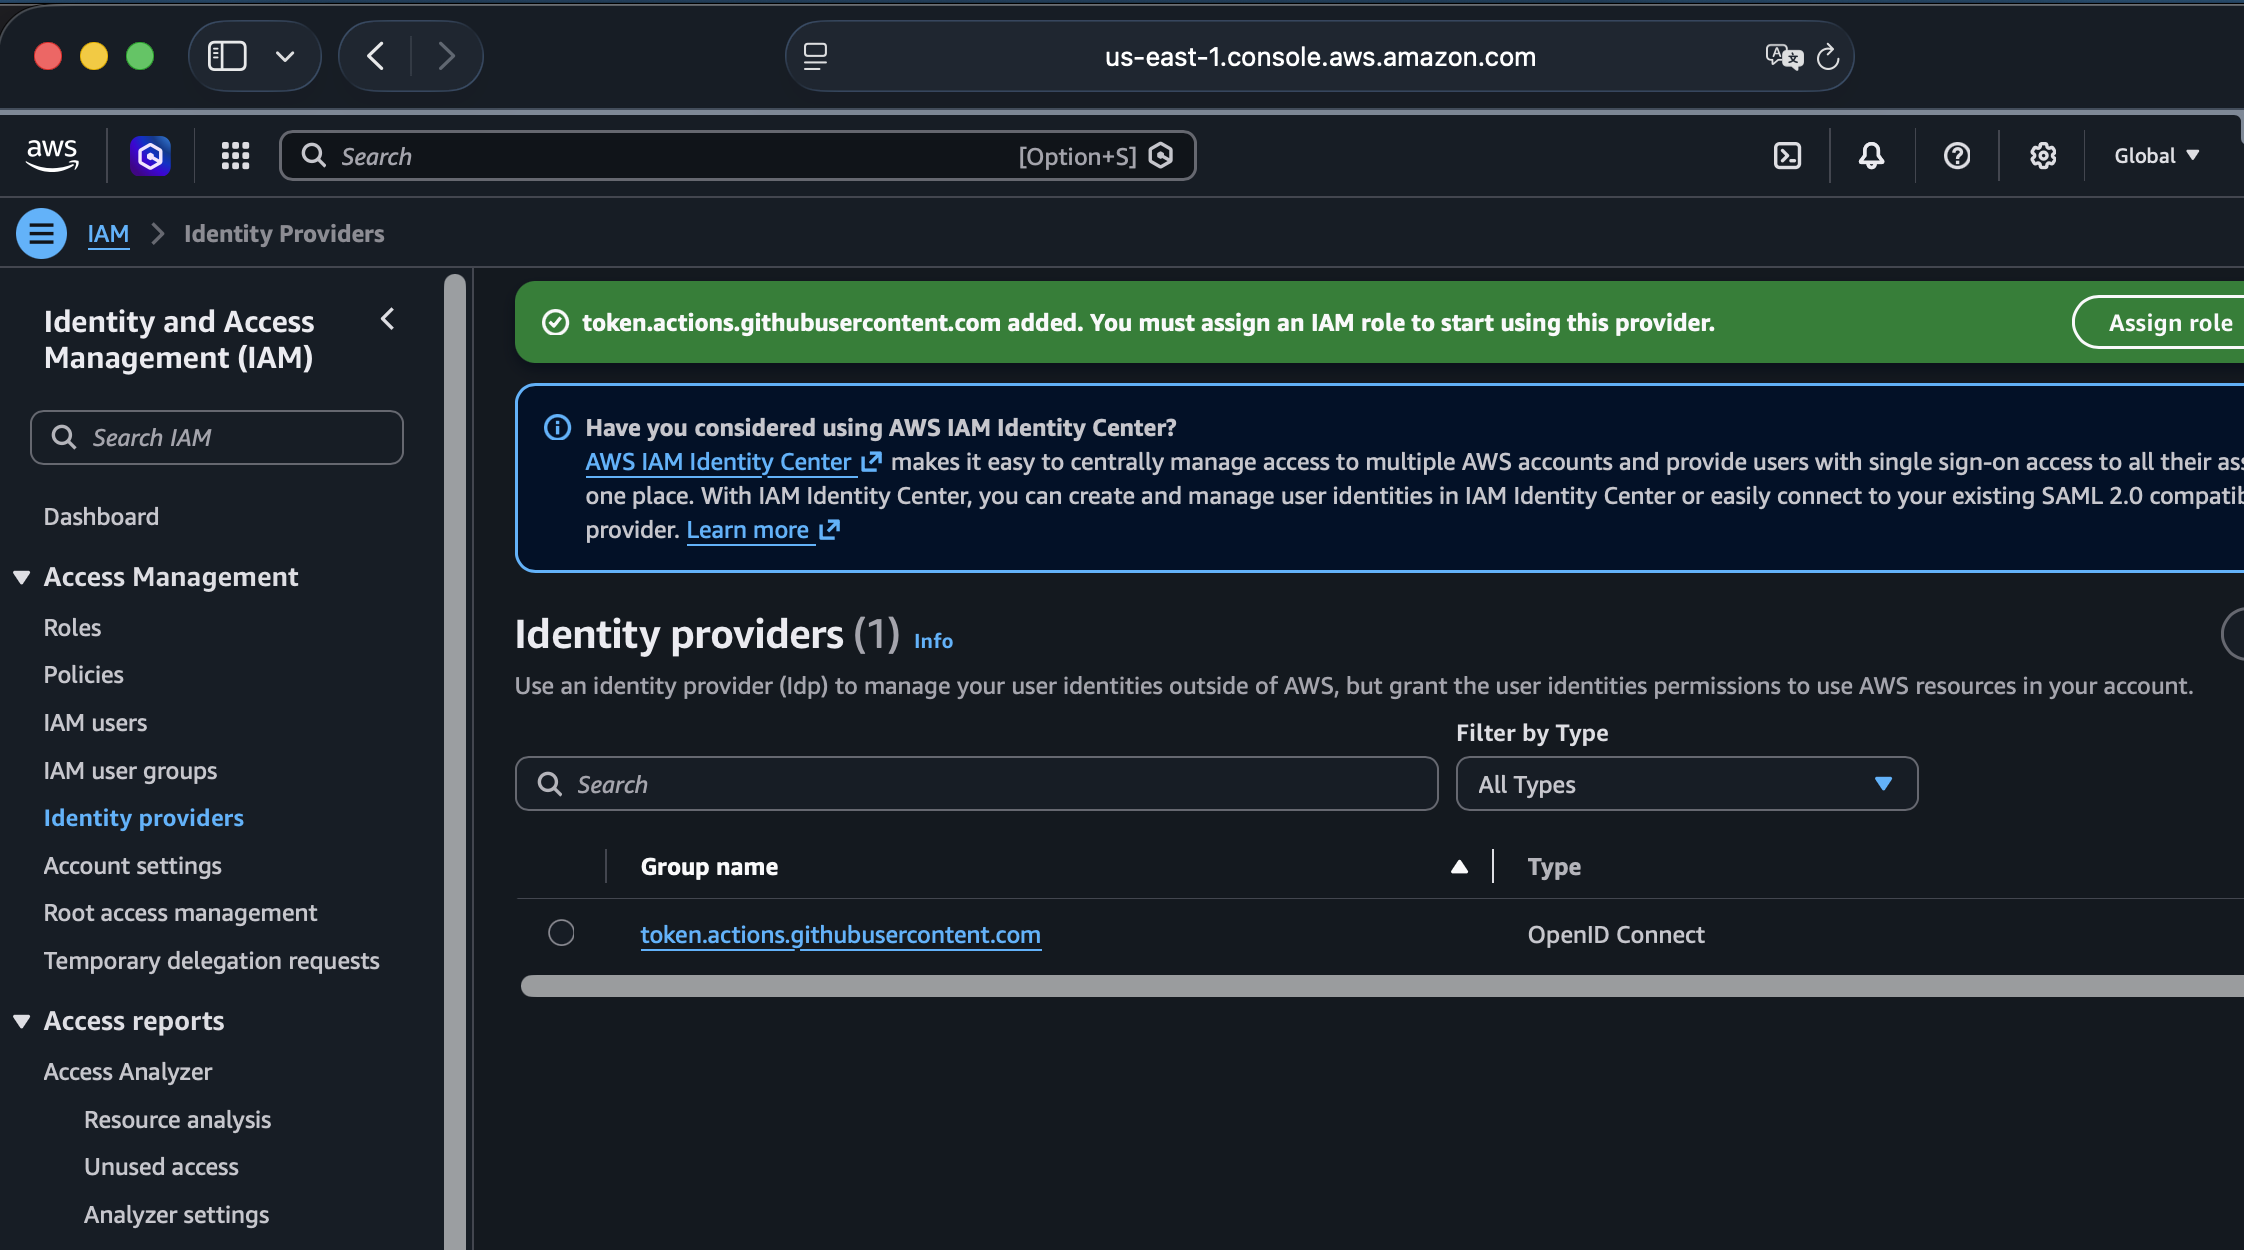Click the magnifier icon in providers search
This screenshot has width=2244, height=1250.
click(x=549, y=784)
